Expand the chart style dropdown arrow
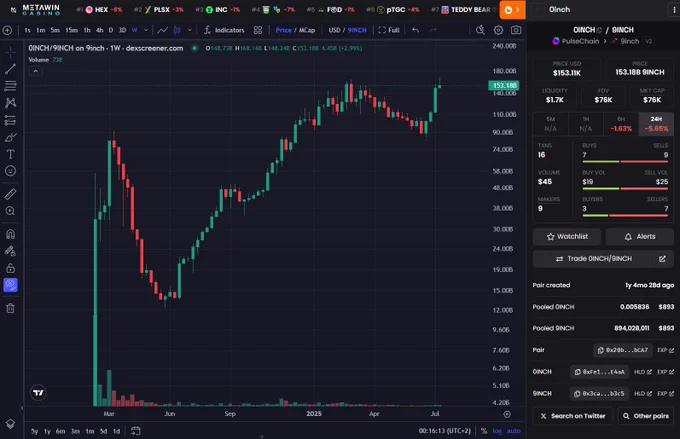The width and height of the screenshot is (680, 439). (x=190, y=30)
